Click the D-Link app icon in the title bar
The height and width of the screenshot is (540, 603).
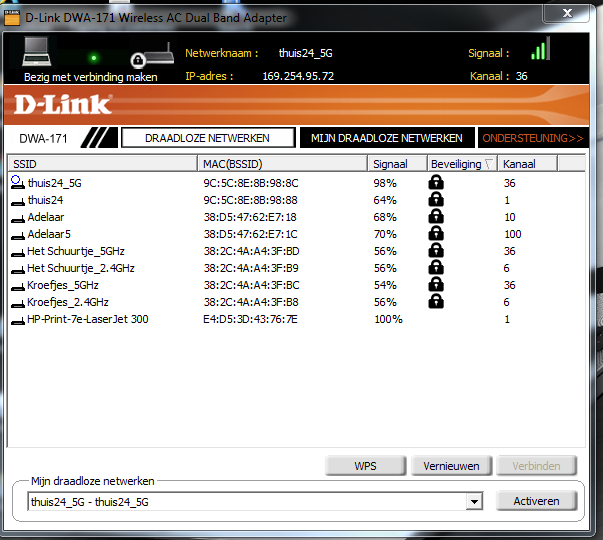coord(12,18)
